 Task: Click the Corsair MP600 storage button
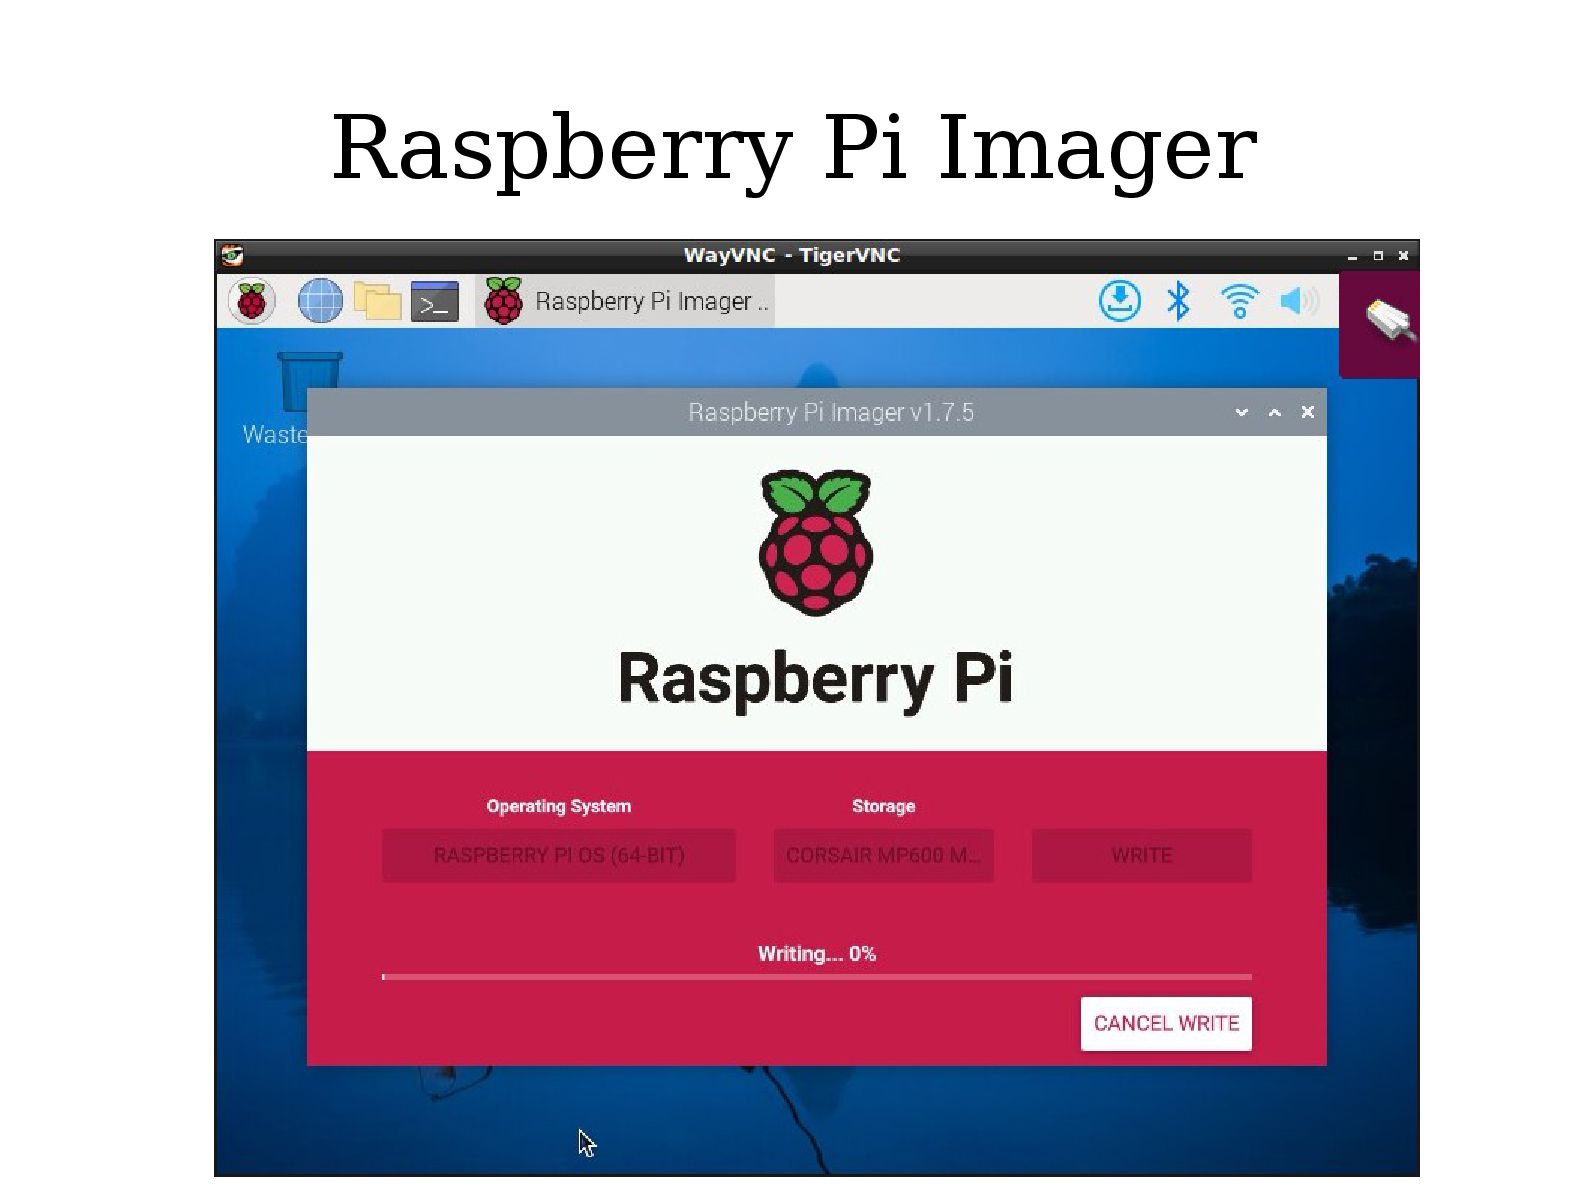tap(884, 855)
